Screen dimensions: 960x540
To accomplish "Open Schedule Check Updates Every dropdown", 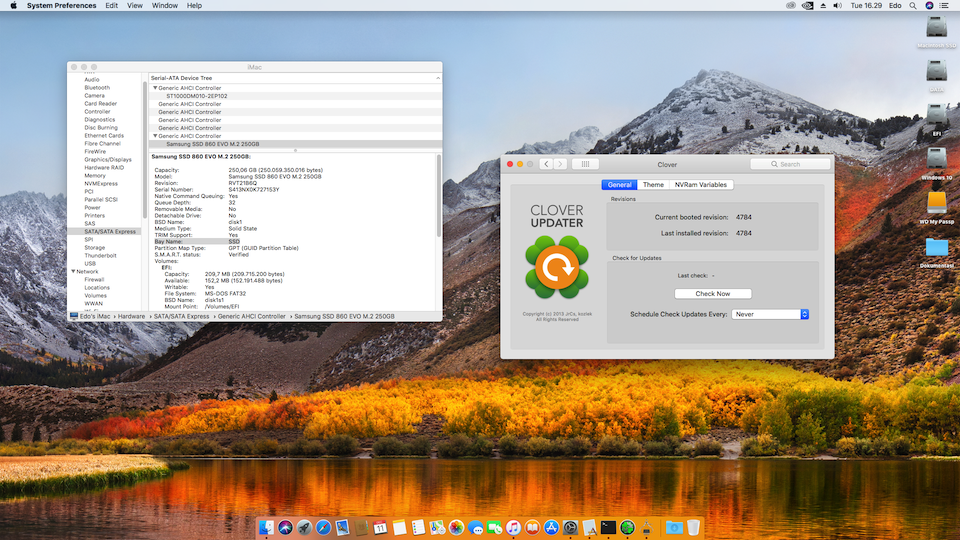I will point(770,314).
